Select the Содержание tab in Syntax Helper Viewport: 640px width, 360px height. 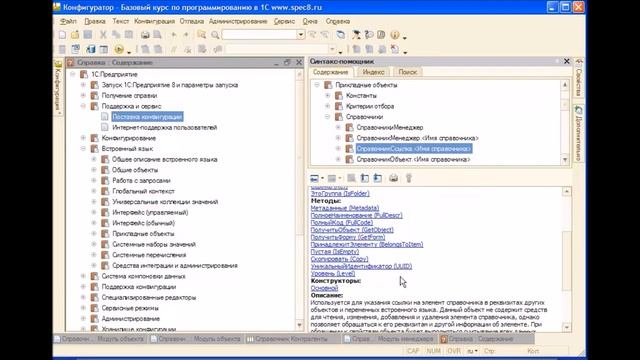point(331,72)
